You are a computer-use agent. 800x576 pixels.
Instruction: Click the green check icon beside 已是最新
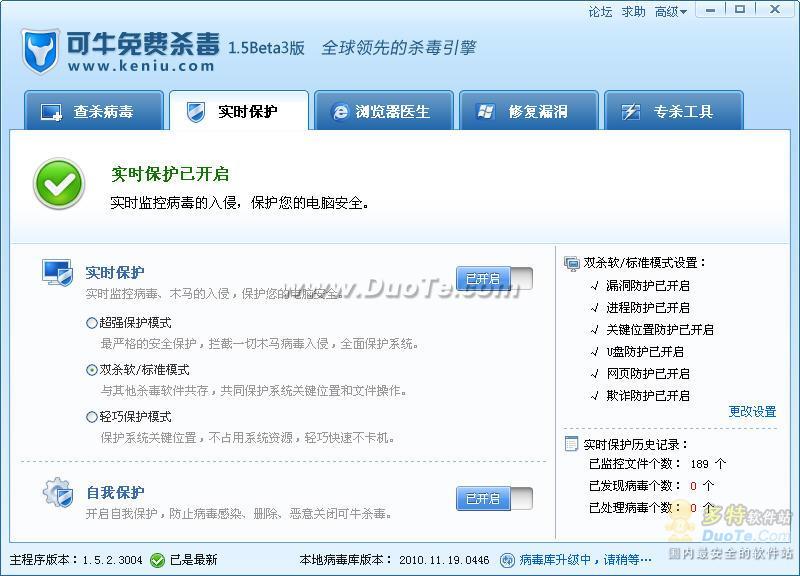click(158, 560)
